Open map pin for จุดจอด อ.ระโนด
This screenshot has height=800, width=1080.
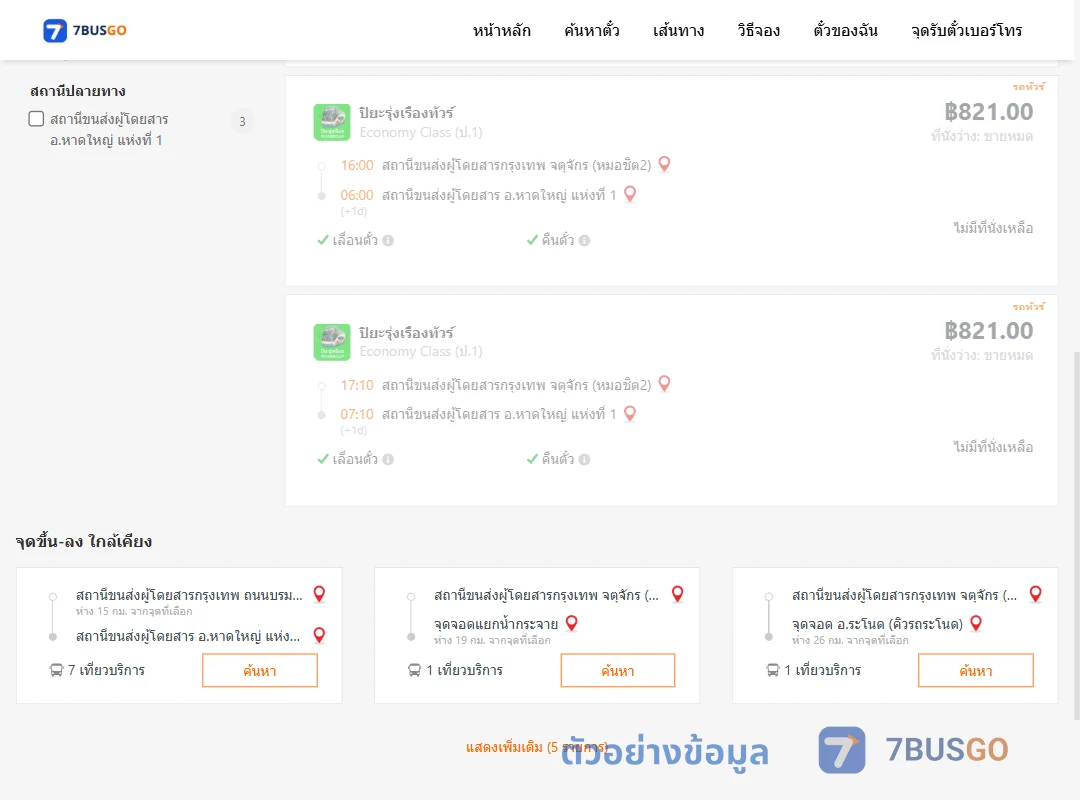pyautogui.click(x=976, y=624)
